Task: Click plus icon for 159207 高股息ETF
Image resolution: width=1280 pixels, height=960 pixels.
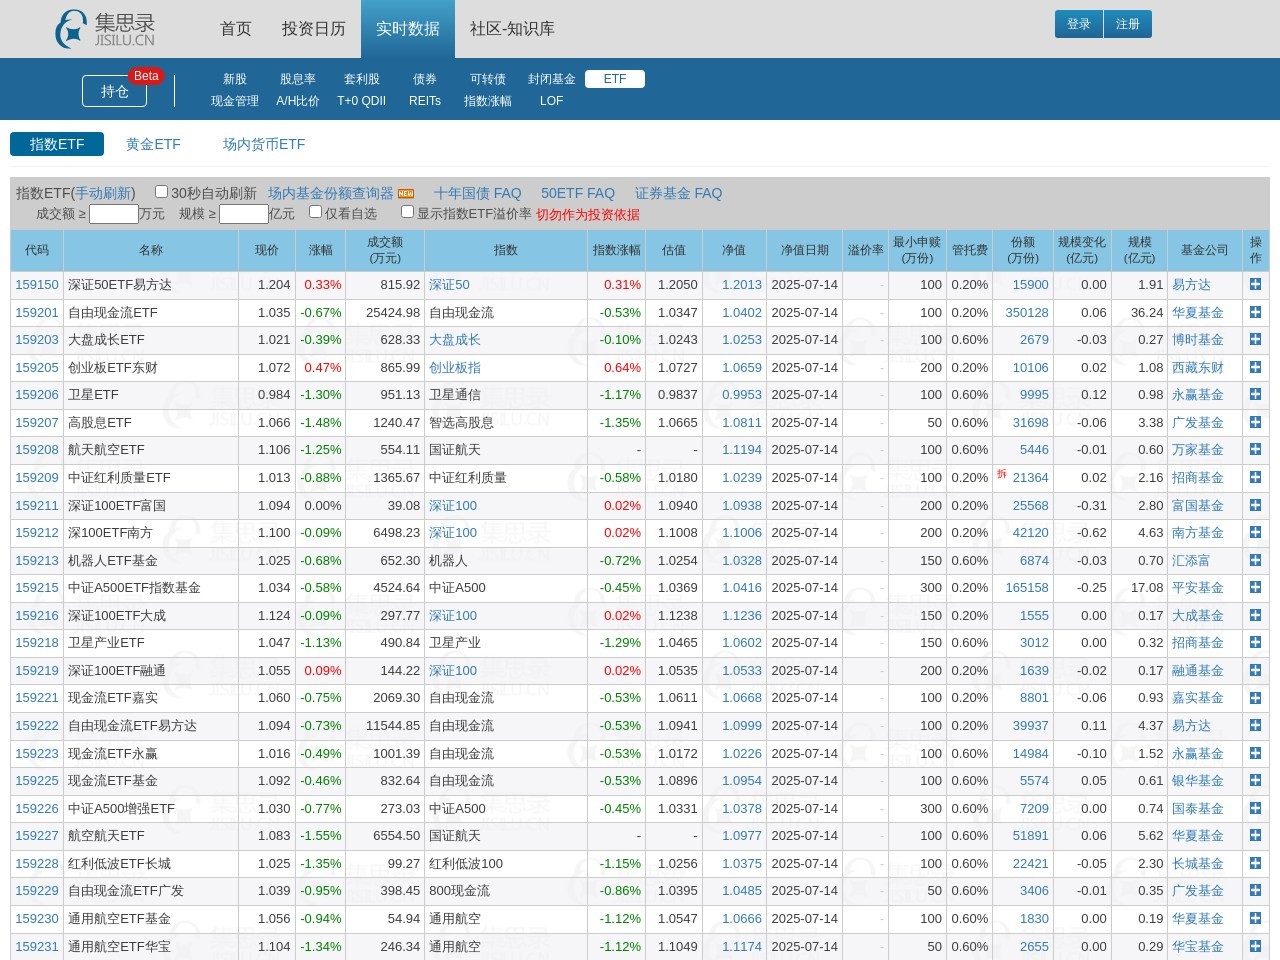Action: (1255, 423)
